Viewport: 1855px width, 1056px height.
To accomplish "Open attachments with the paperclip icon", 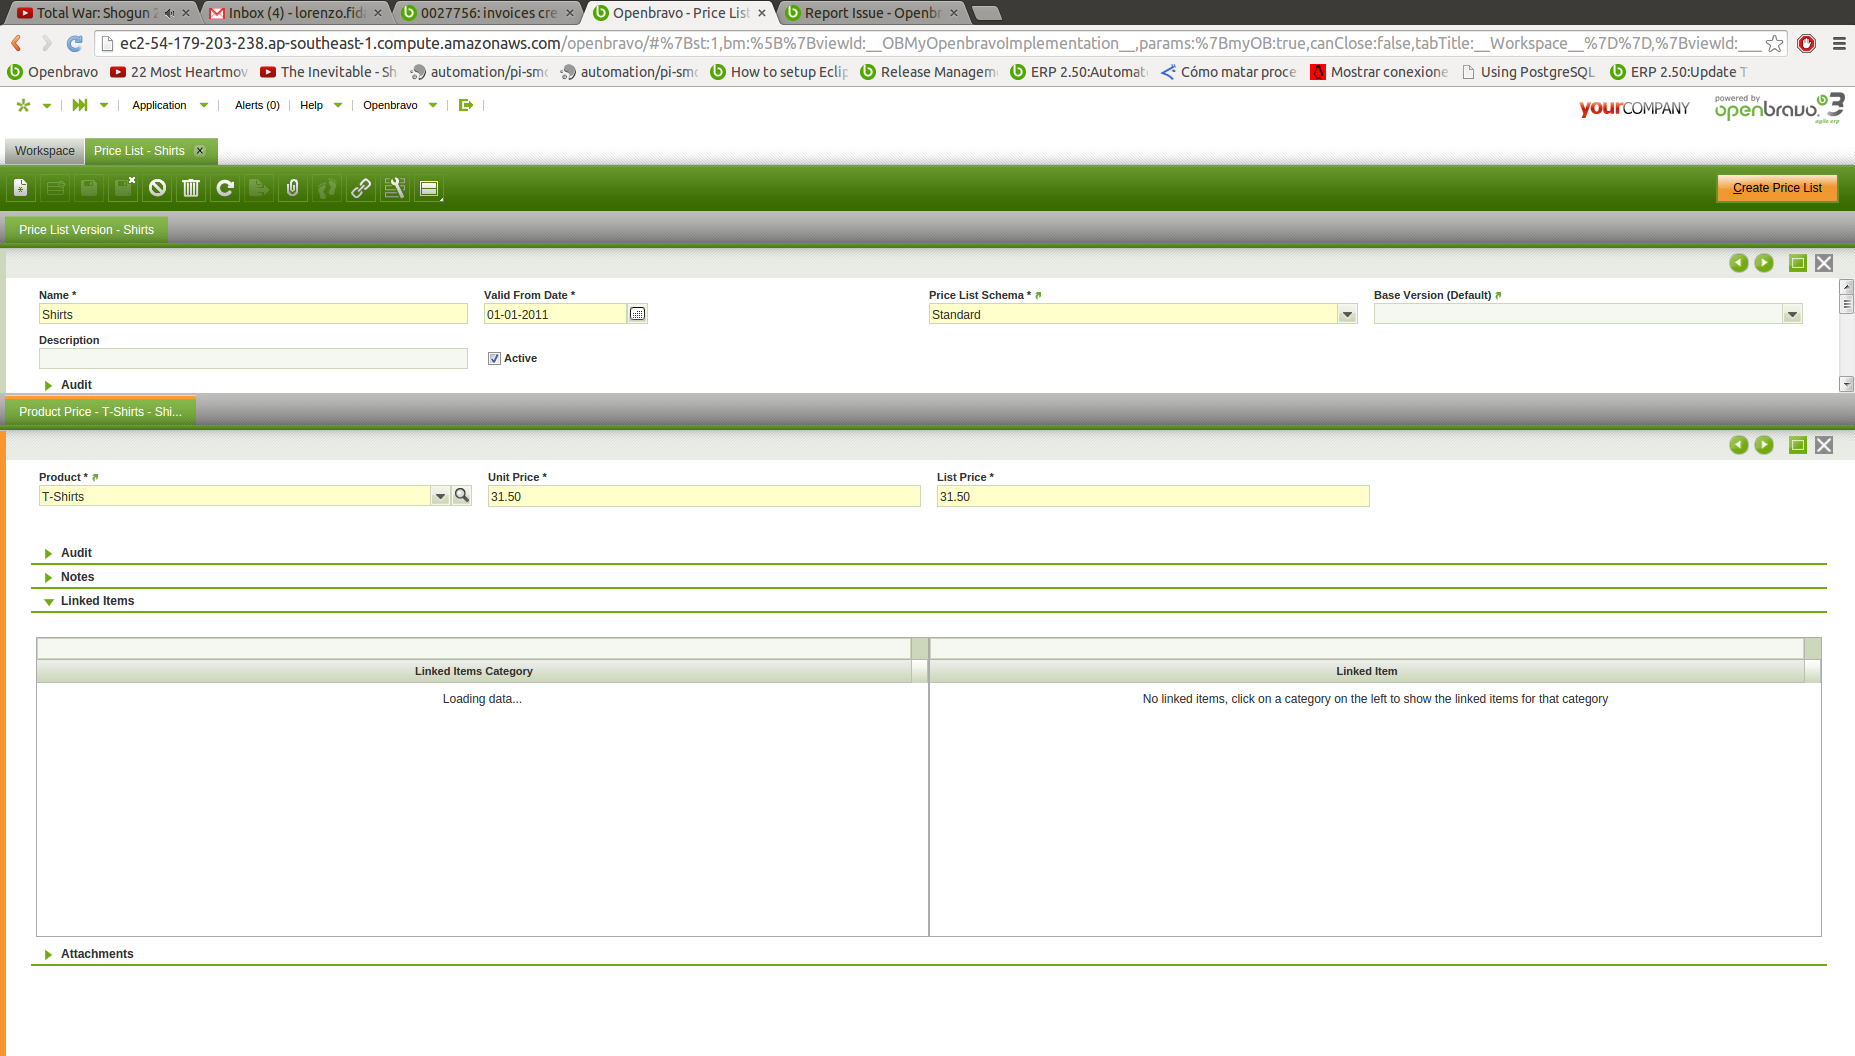I will point(293,188).
